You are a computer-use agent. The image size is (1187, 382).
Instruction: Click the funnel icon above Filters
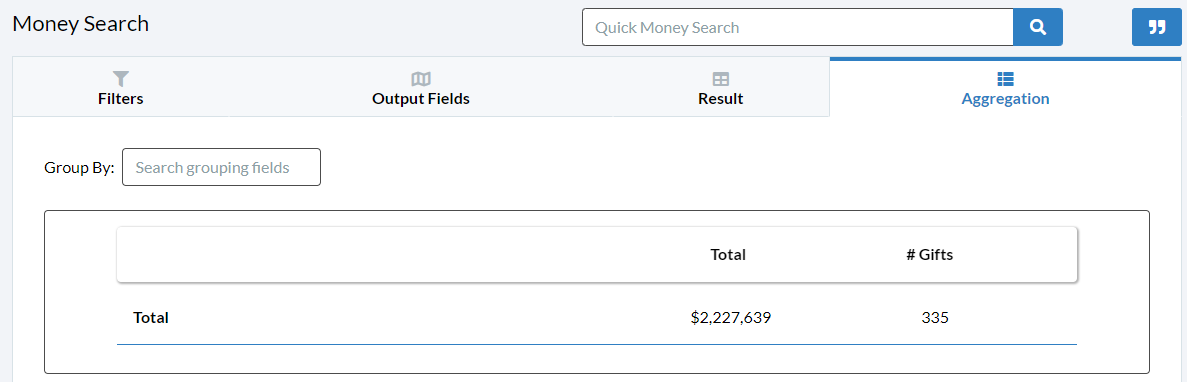(120, 79)
